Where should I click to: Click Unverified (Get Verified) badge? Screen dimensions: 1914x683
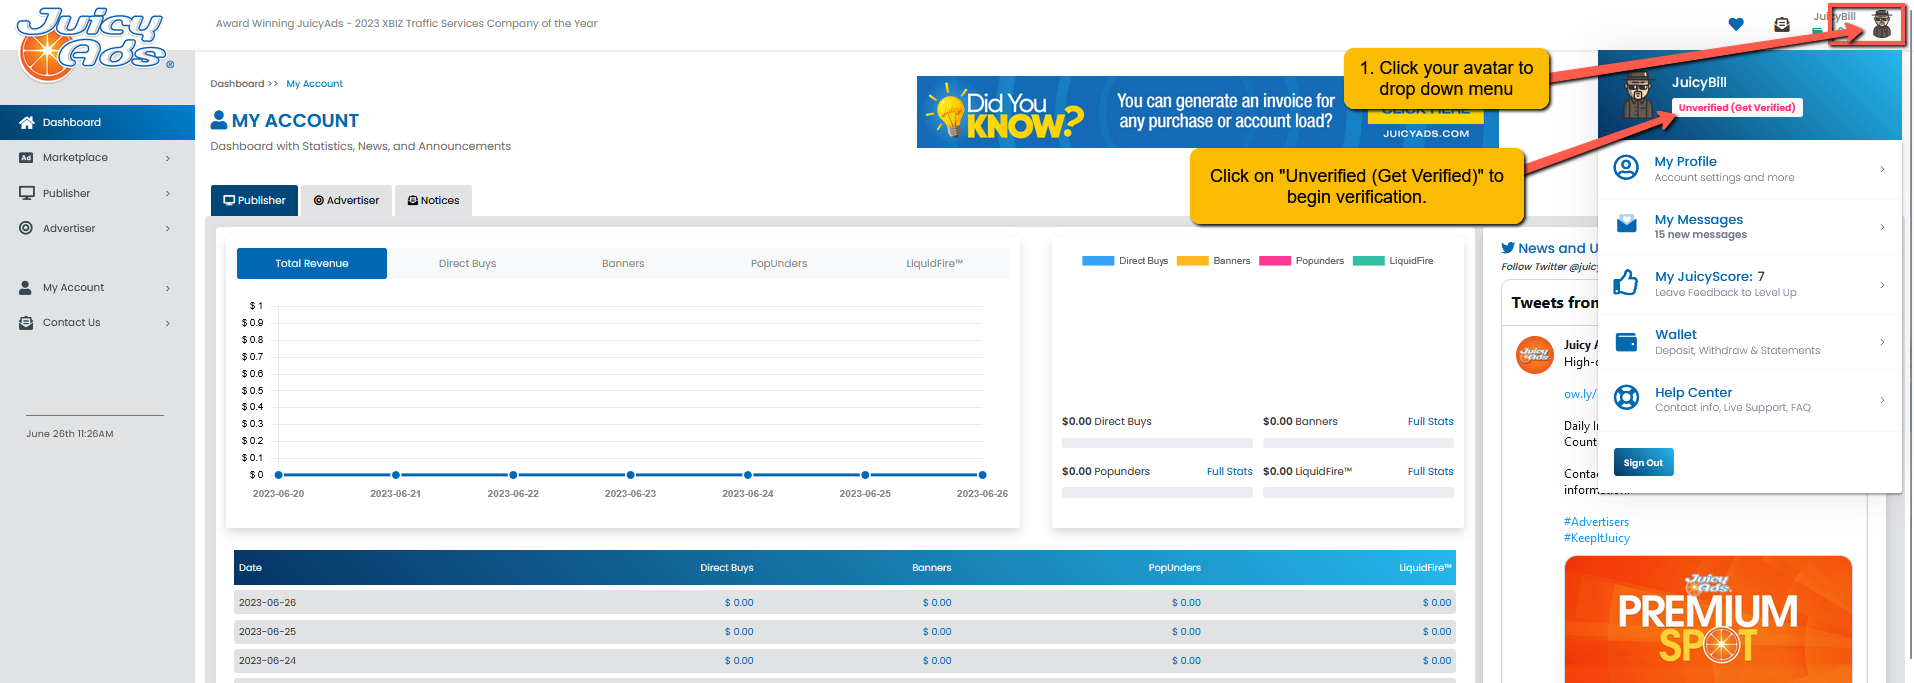1737,107
